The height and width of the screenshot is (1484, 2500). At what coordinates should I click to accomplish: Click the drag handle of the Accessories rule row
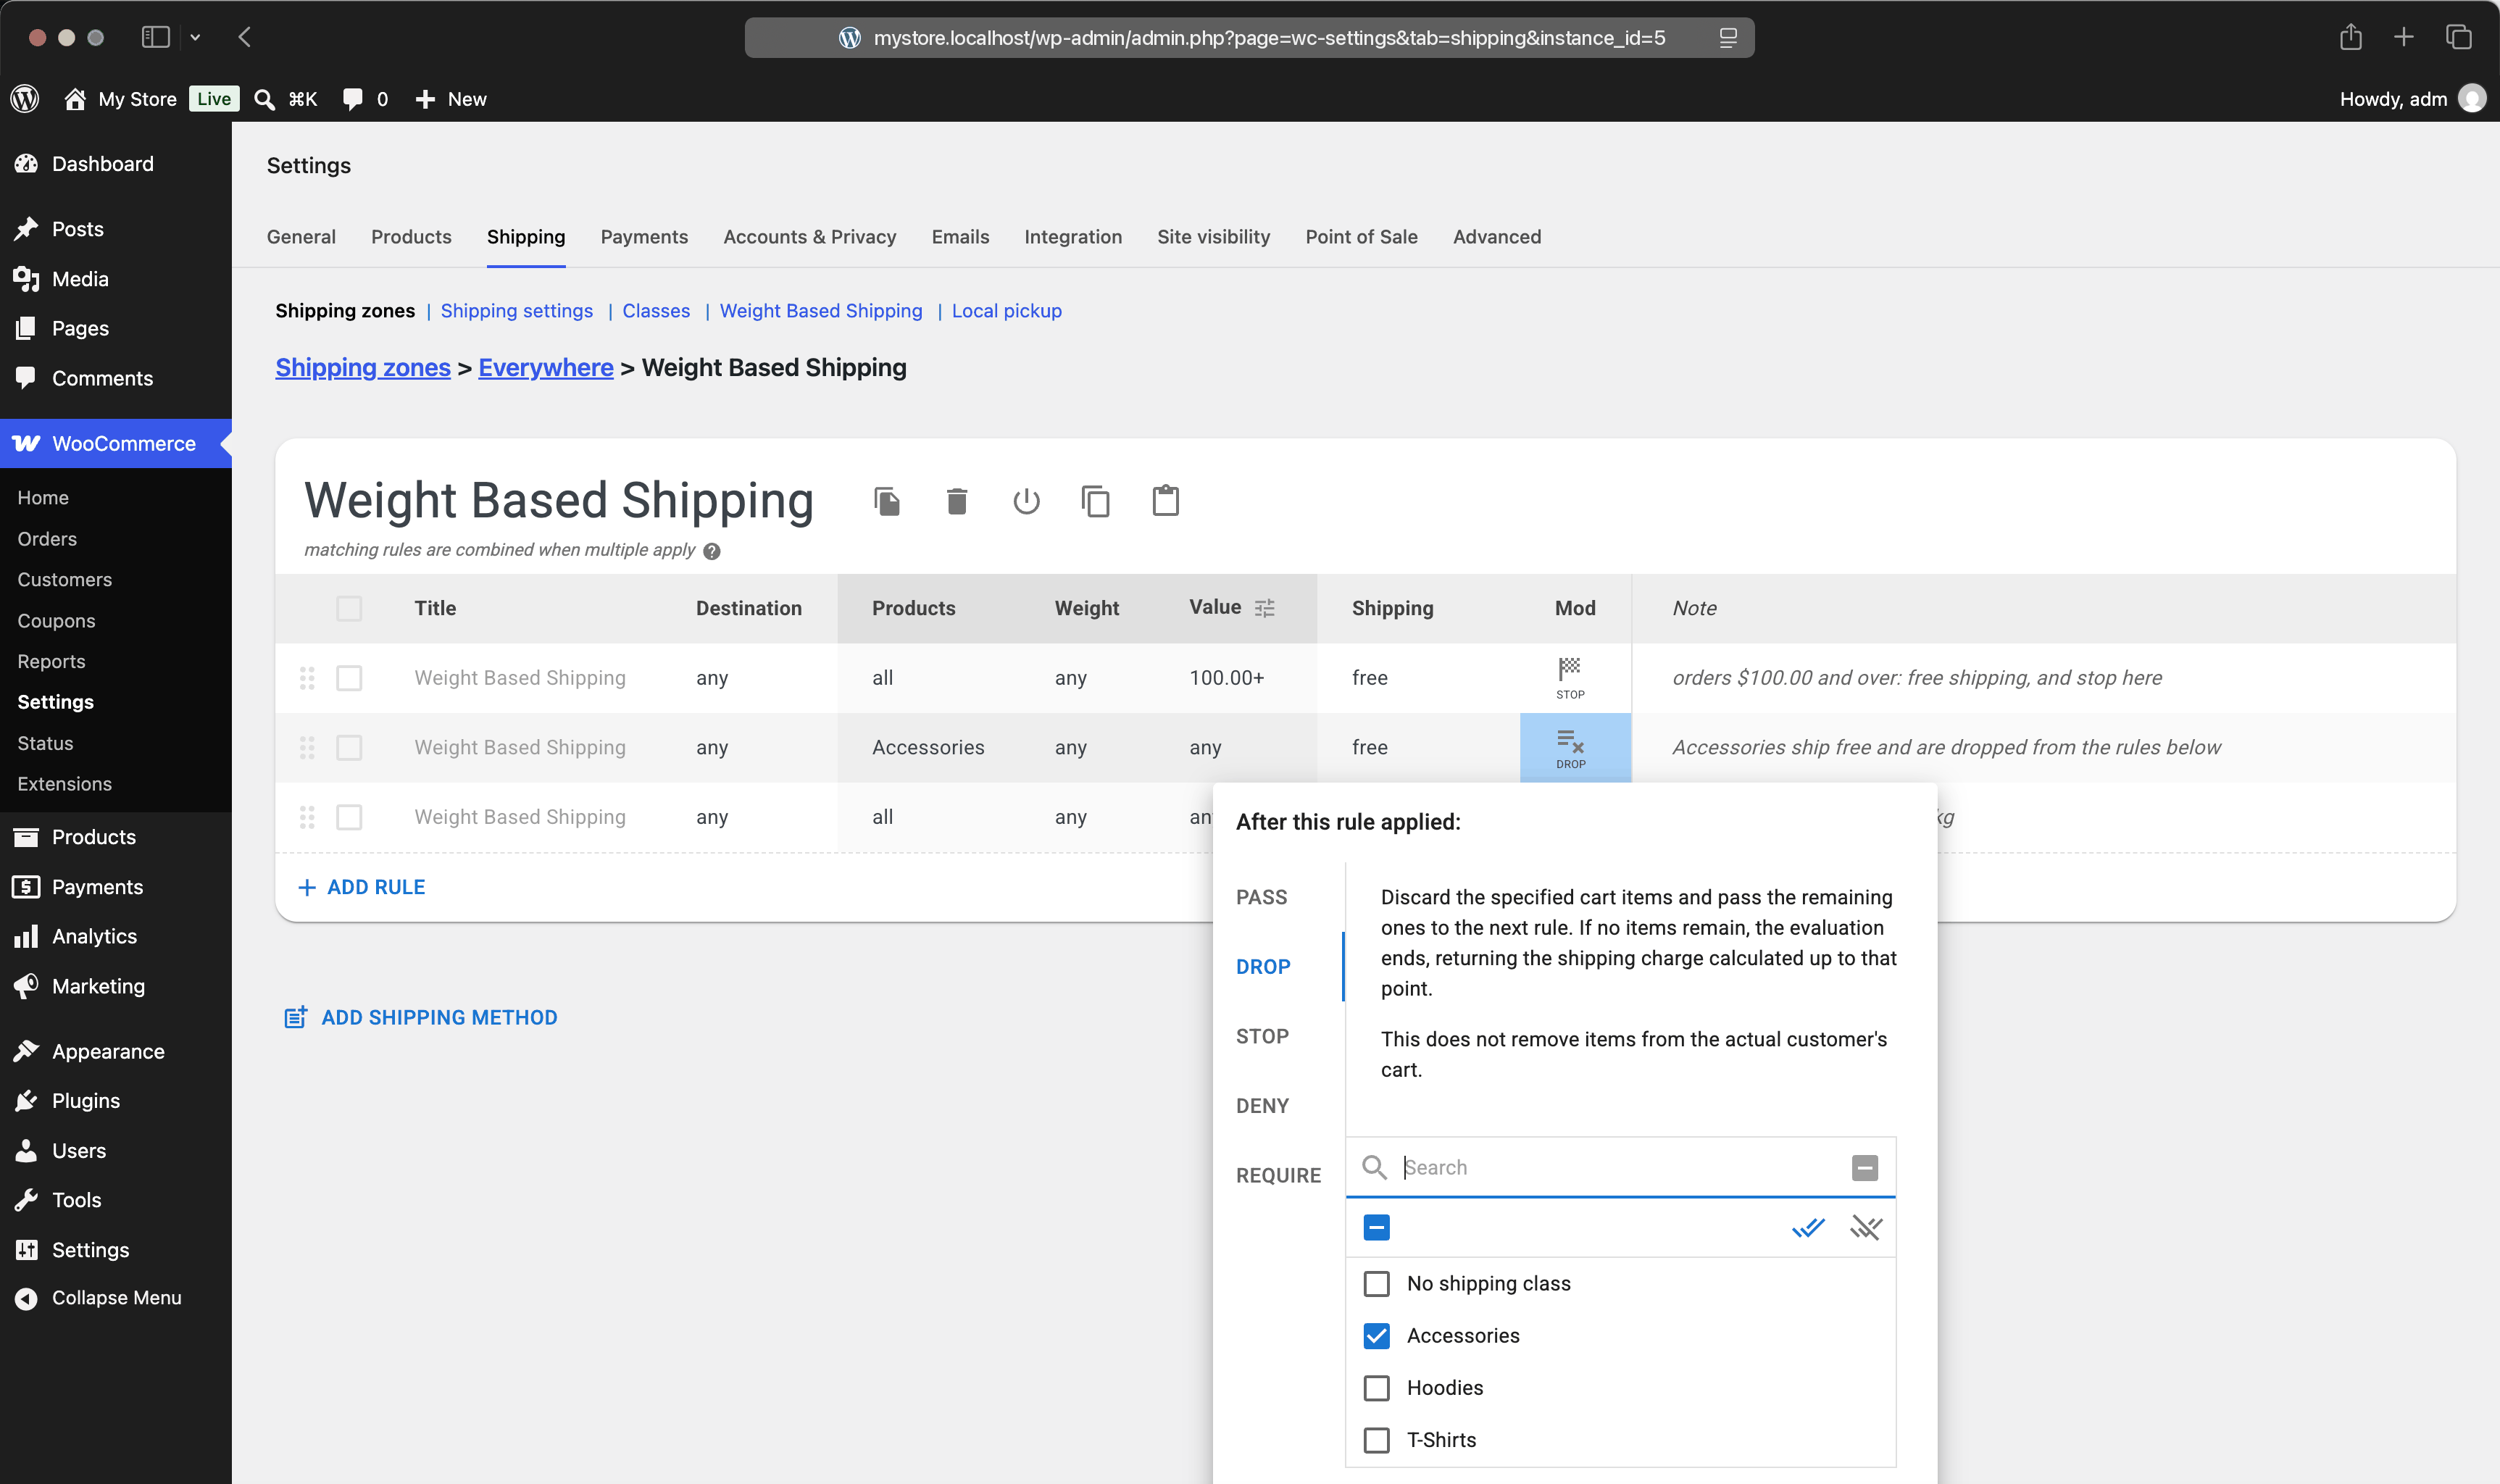click(x=307, y=748)
